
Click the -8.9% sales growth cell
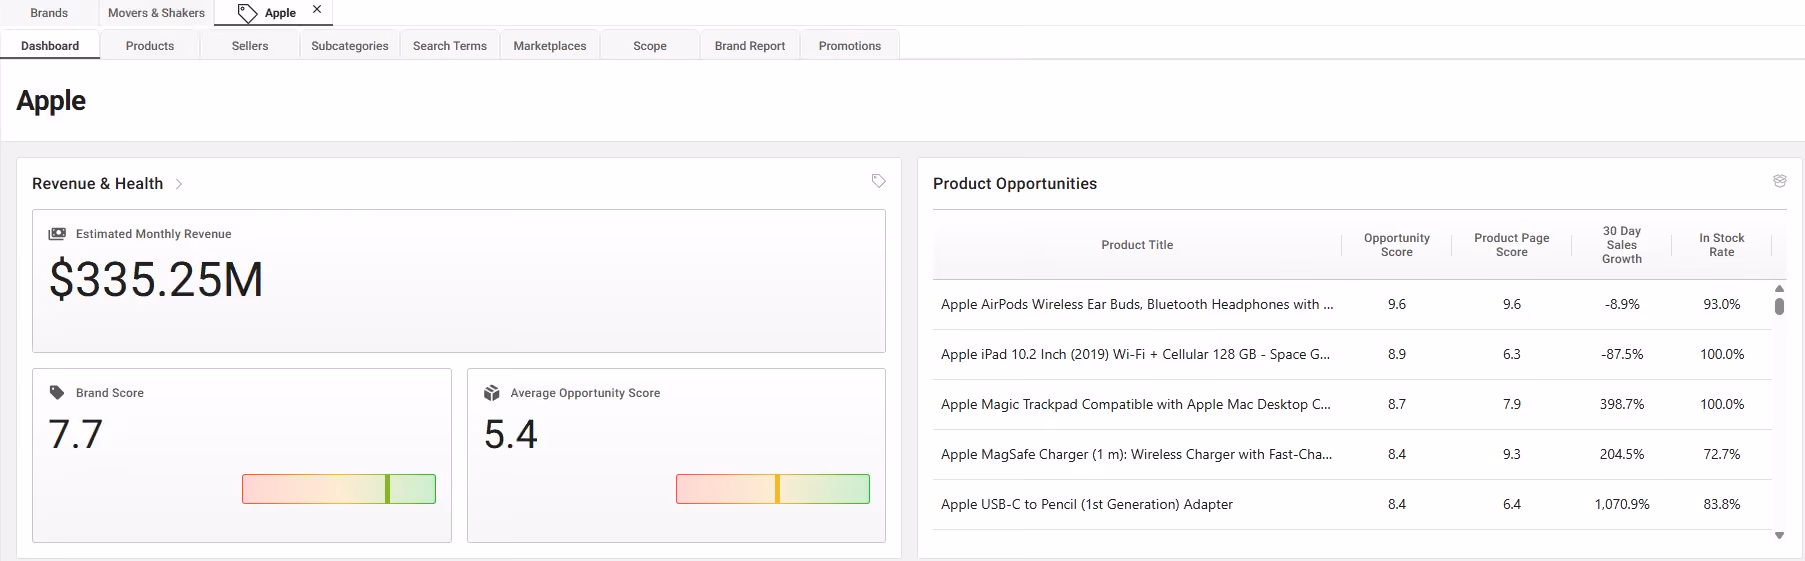point(1622,304)
